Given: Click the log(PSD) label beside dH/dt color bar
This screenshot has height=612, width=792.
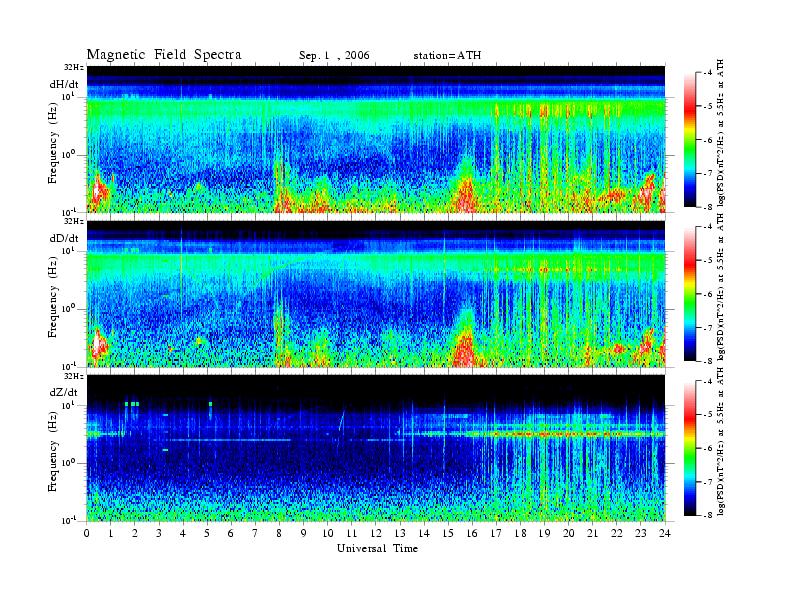Looking at the screenshot, I should (x=721, y=132).
